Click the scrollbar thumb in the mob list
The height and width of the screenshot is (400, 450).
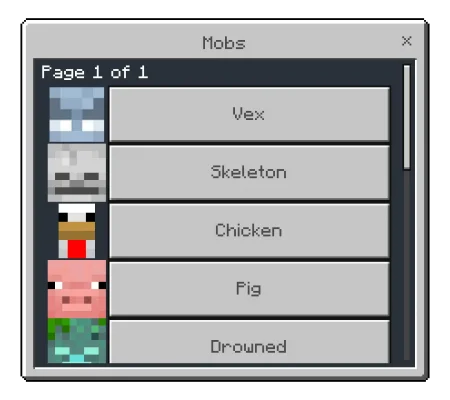click(407, 117)
